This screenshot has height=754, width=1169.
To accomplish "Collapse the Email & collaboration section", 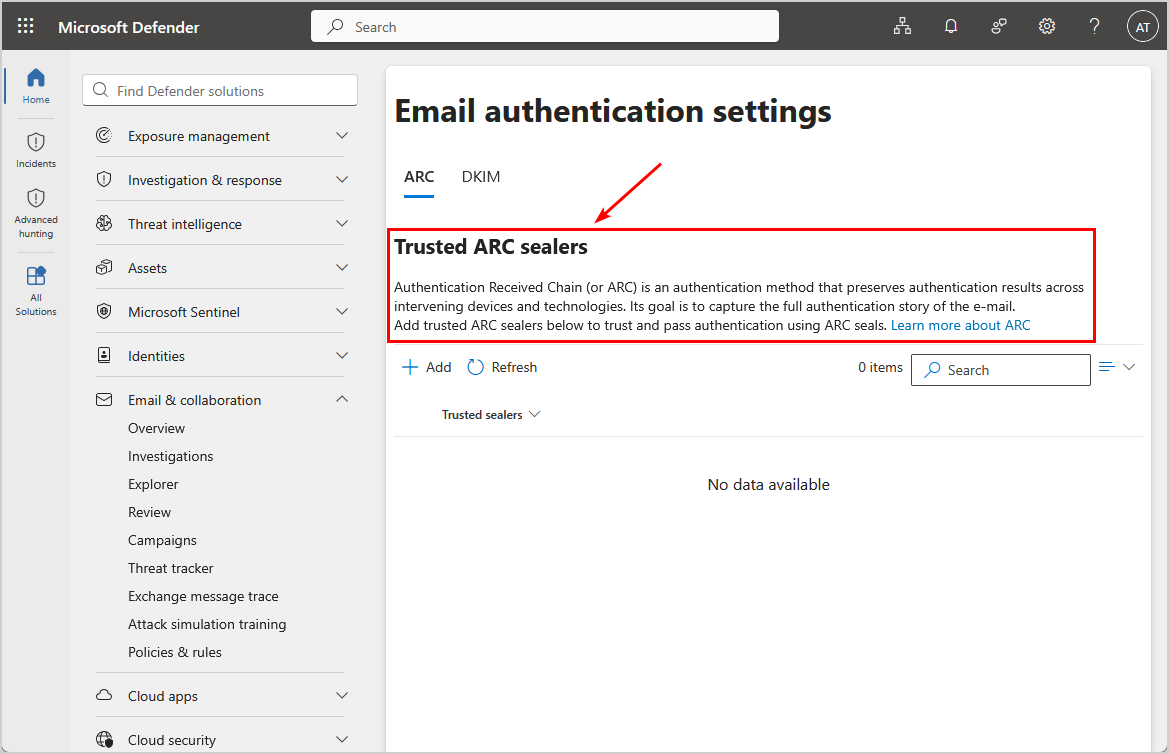I will tap(342, 399).
